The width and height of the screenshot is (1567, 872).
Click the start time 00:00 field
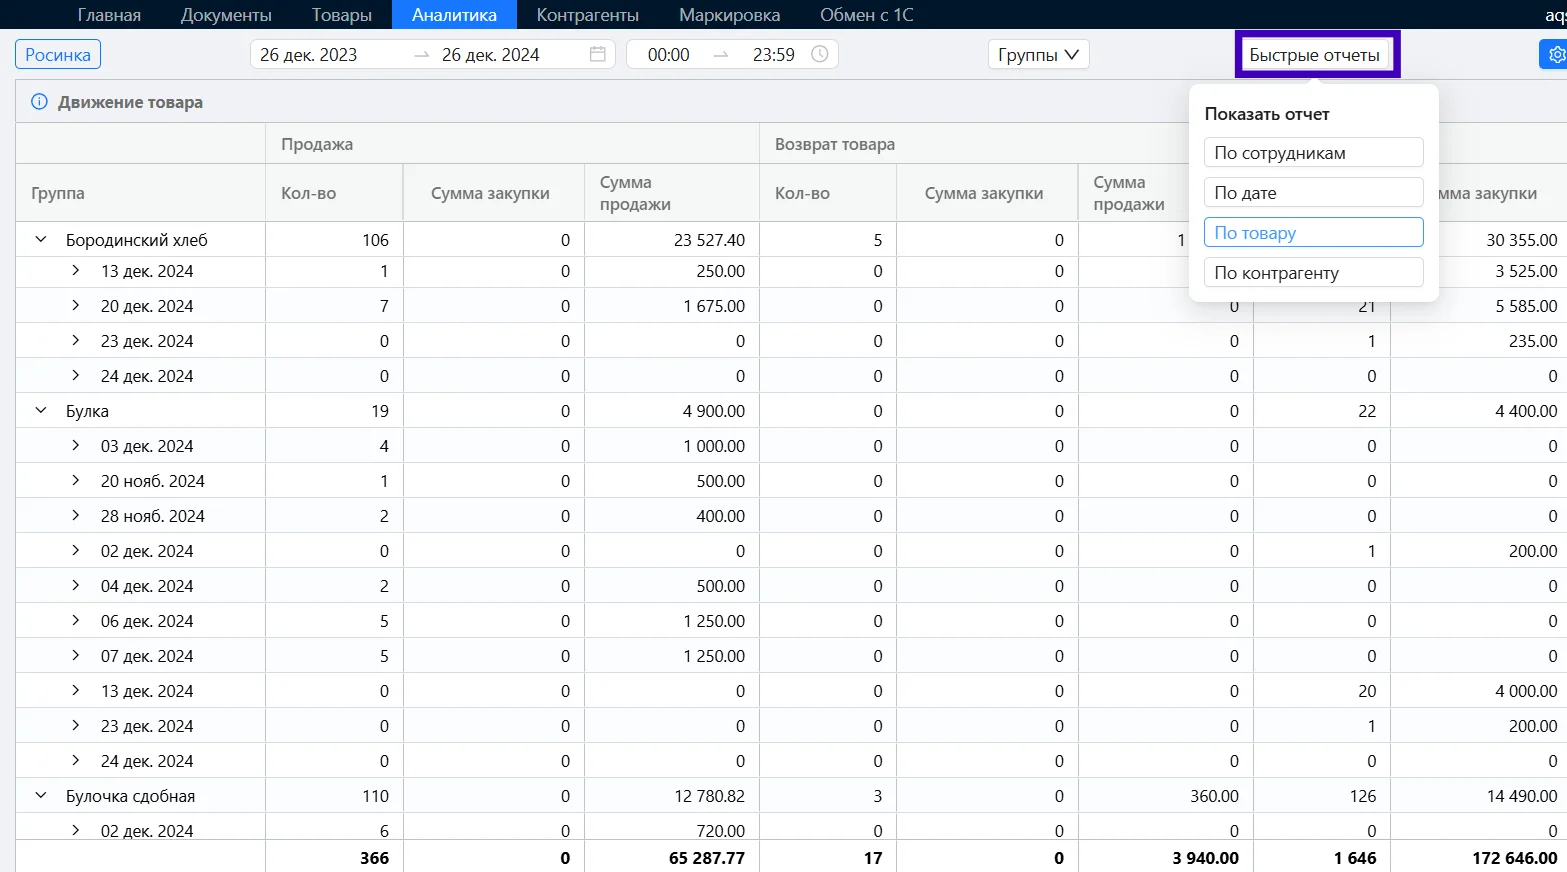(x=669, y=54)
